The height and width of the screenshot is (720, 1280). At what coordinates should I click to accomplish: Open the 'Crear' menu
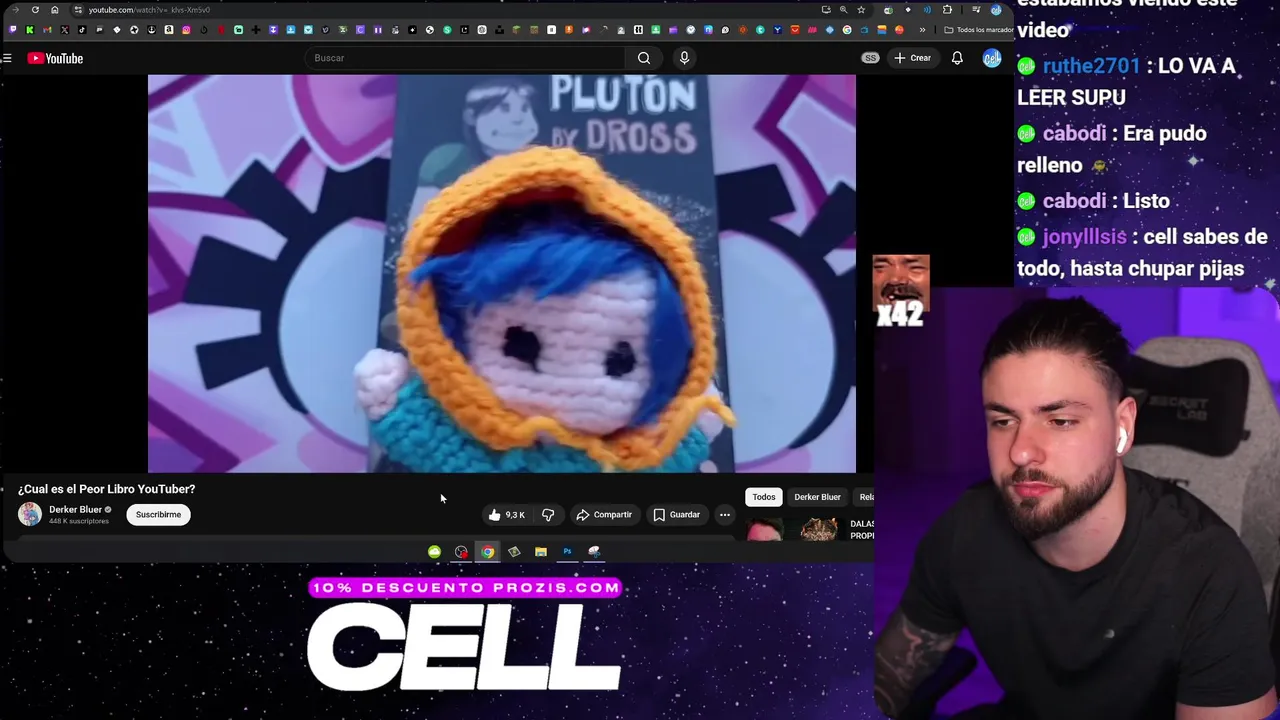point(912,58)
